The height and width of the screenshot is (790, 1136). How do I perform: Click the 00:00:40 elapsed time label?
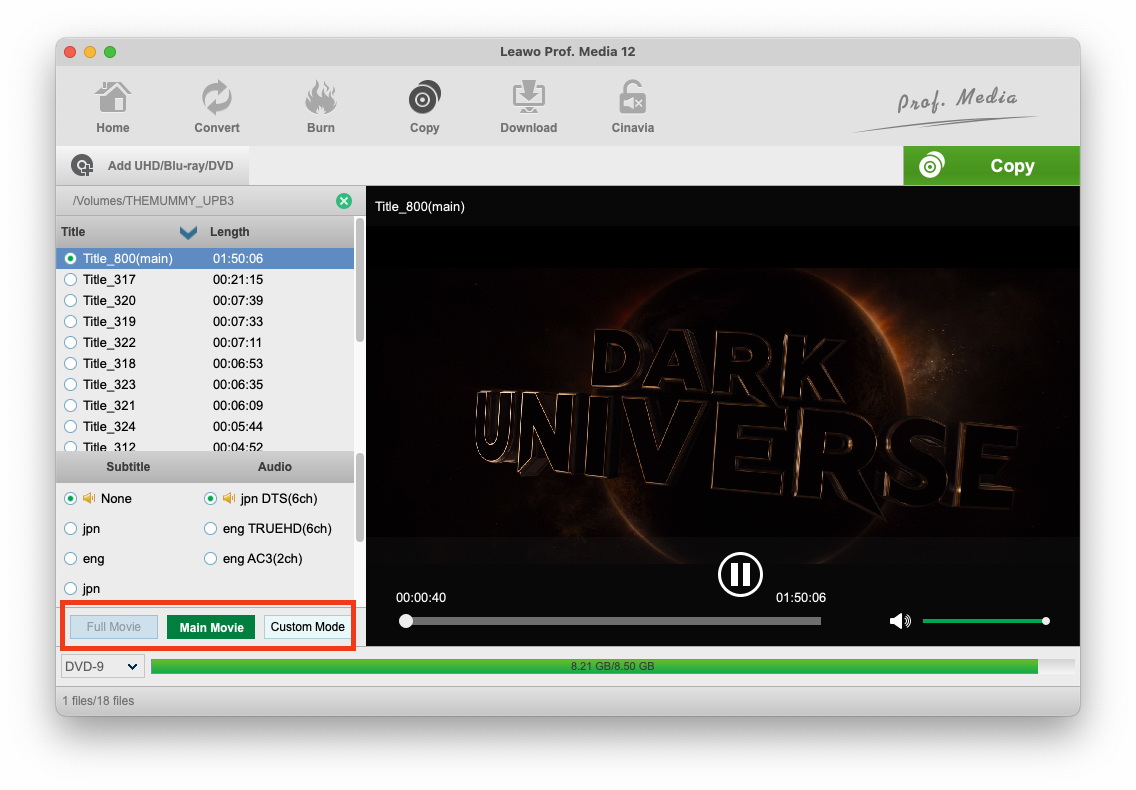tap(421, 598)
